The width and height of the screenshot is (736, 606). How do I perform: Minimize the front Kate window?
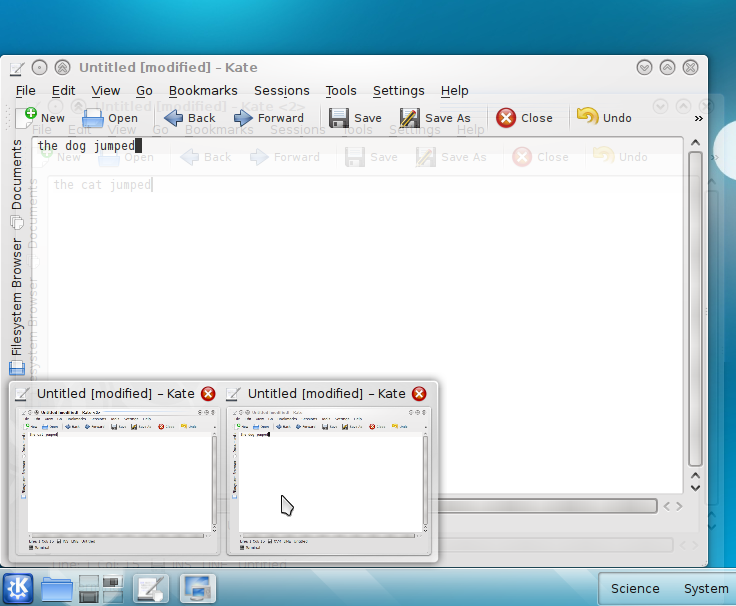coord(644,68)
